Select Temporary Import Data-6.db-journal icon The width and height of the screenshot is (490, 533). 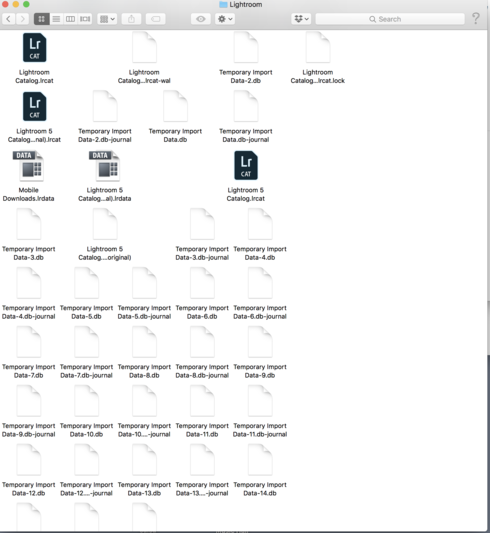(260, 283)
